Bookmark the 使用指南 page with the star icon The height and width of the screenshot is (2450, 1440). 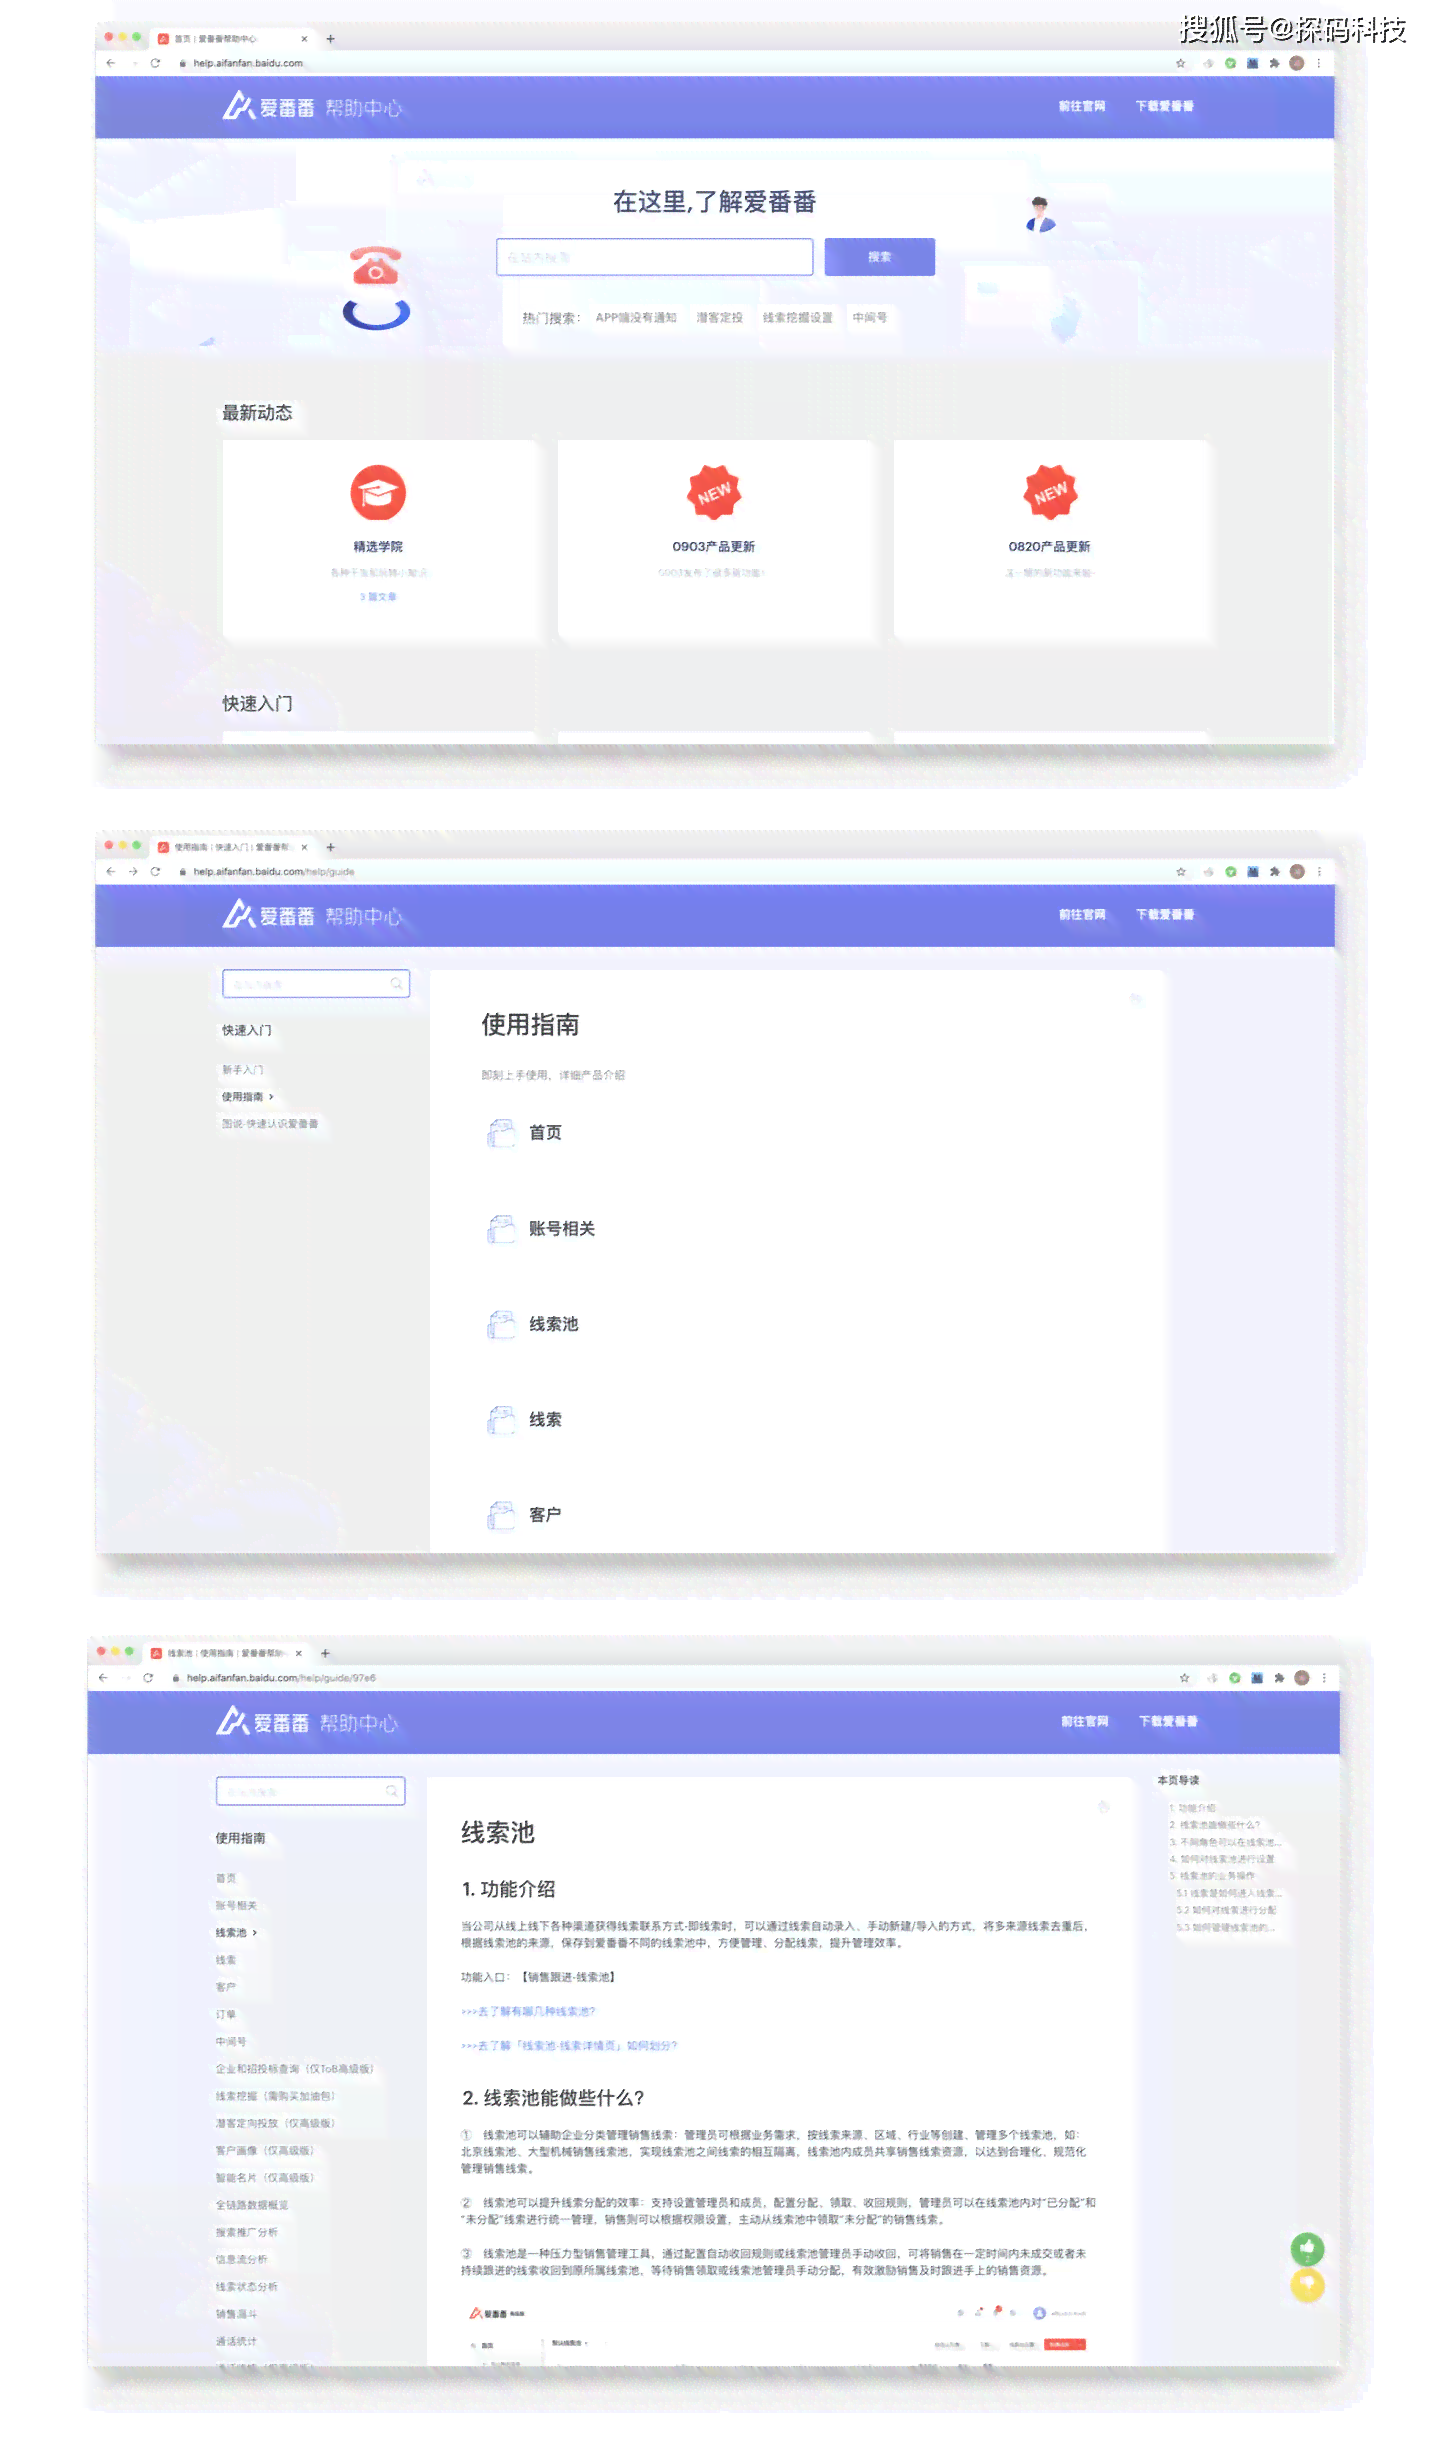(x=1181, y=872)
